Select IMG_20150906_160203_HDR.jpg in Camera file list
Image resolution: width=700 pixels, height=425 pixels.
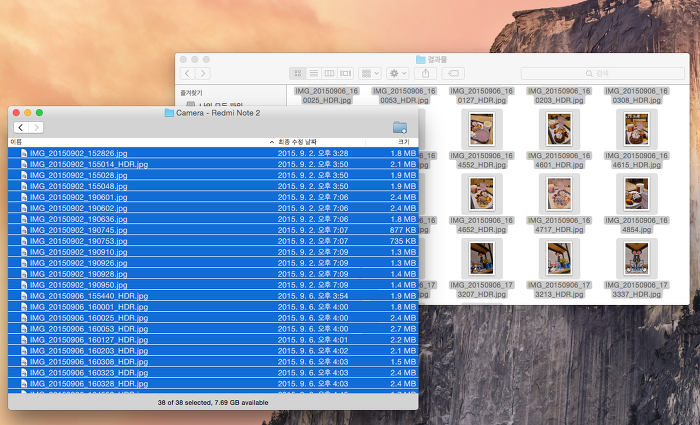(213, 351)
